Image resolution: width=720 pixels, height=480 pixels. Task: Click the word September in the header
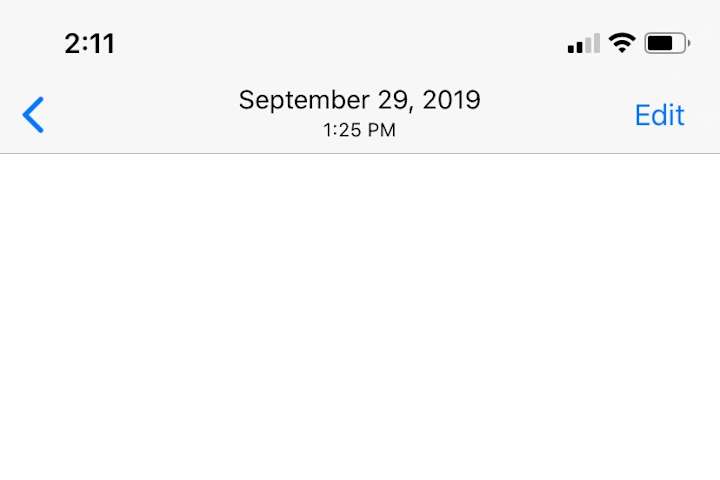coord(304,100)
